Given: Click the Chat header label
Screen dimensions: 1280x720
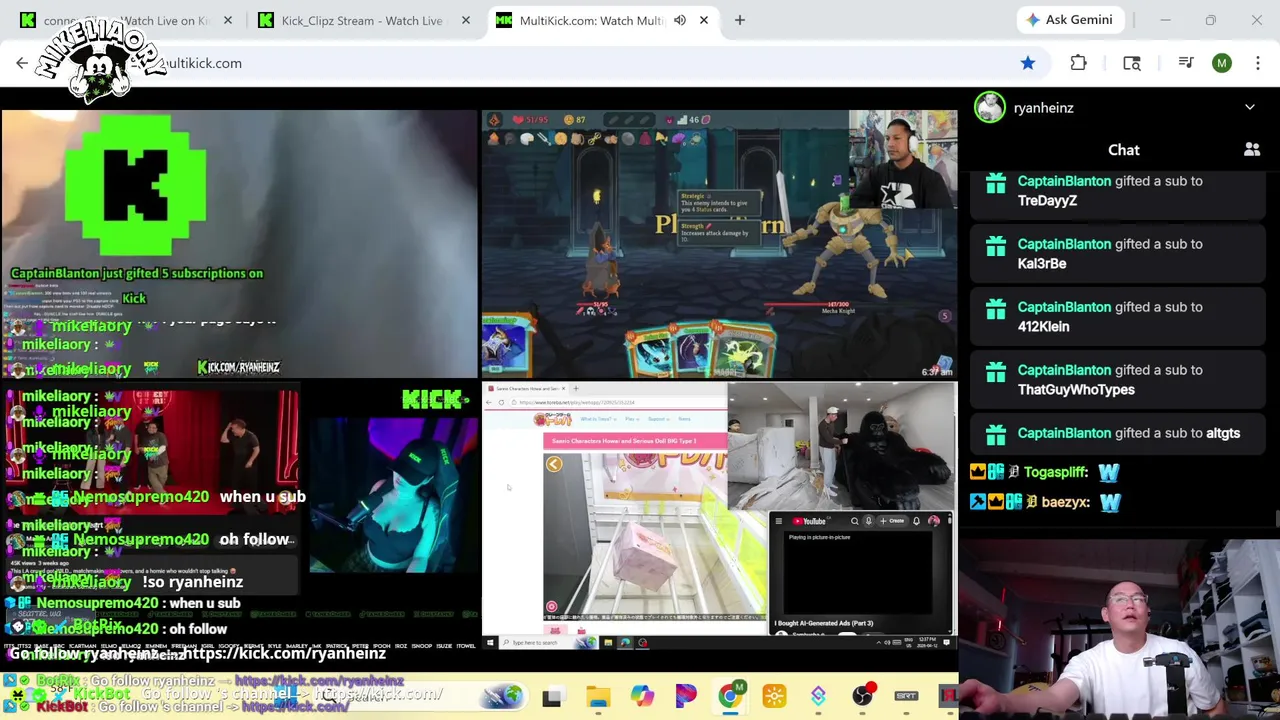Looking at the screenshot, I should click(x=1124, y=150).
